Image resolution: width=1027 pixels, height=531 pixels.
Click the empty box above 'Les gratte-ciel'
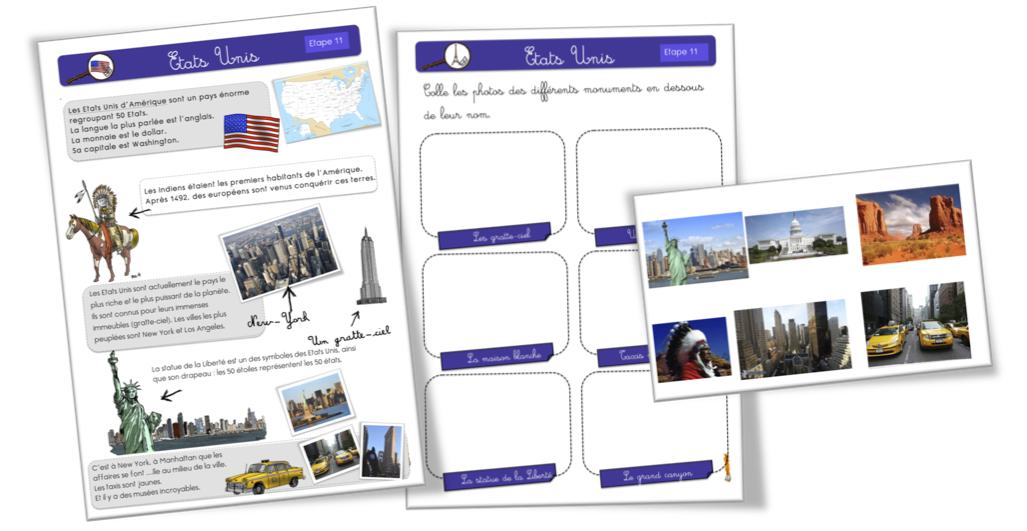[x=492, y=180]
